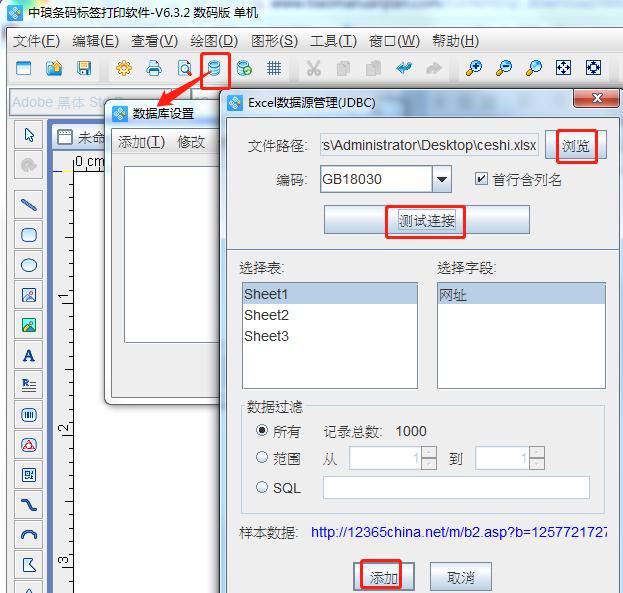Viewport: 623px width, 593px height.
Task: Create a new label document icon
Action: pos(23,68)
